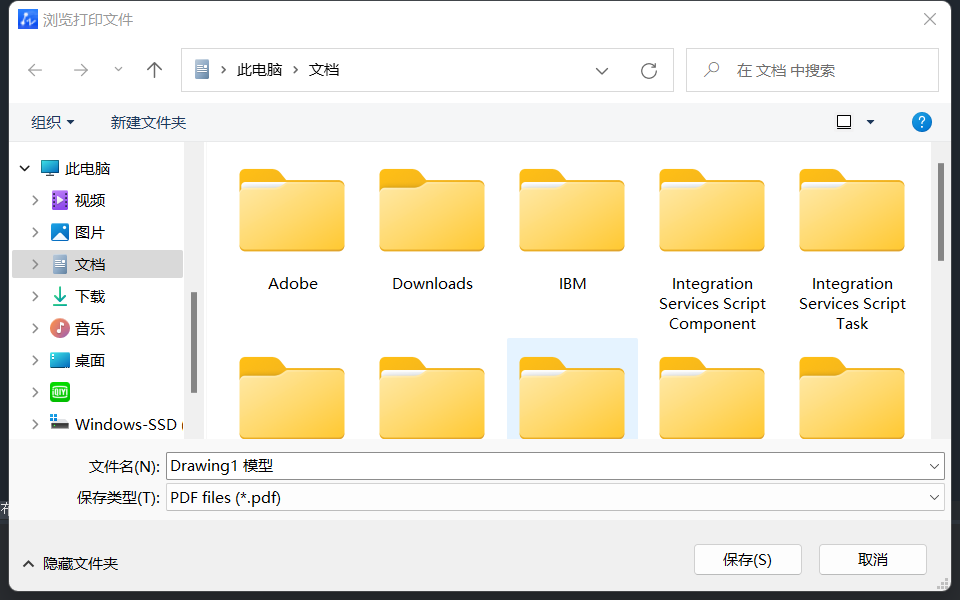Open recent locations dropdown beside forward arrow
Image resolution: width=960 pixels, height=600 pixels.
(x=118, y=70)
